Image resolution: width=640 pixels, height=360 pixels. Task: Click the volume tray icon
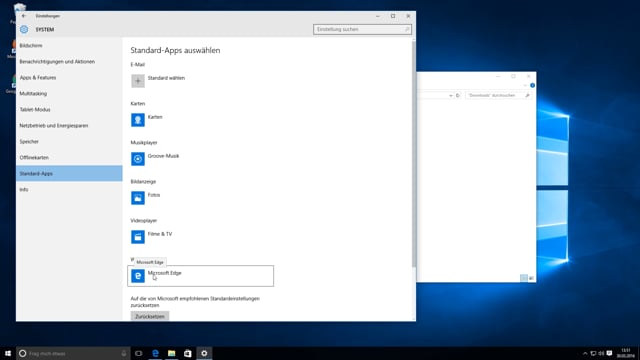(x=601, y=353)
